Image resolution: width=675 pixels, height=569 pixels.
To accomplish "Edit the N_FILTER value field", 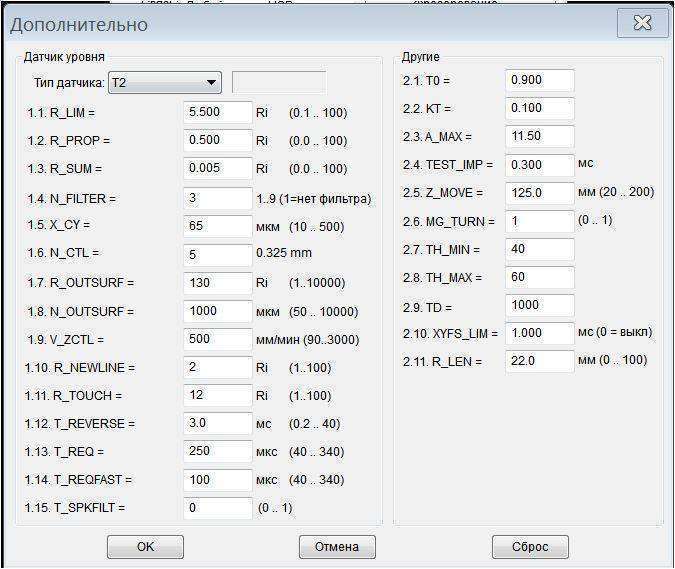I will pyautogui.click(x=218, y=198).
